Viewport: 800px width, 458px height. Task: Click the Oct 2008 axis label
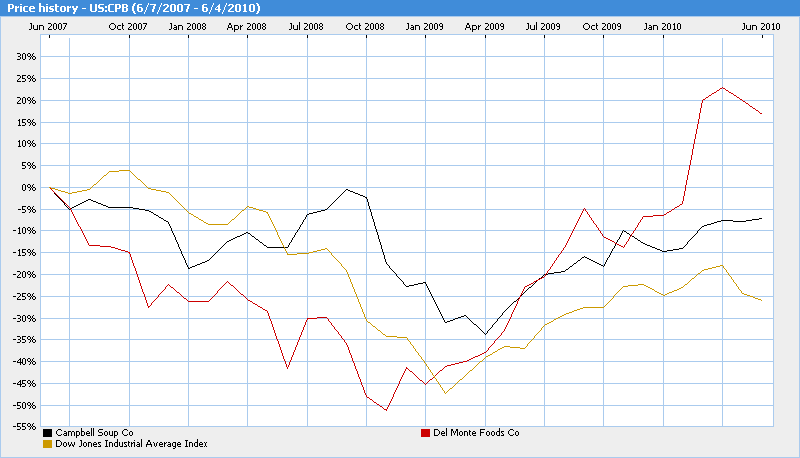(x=365, y=27)
